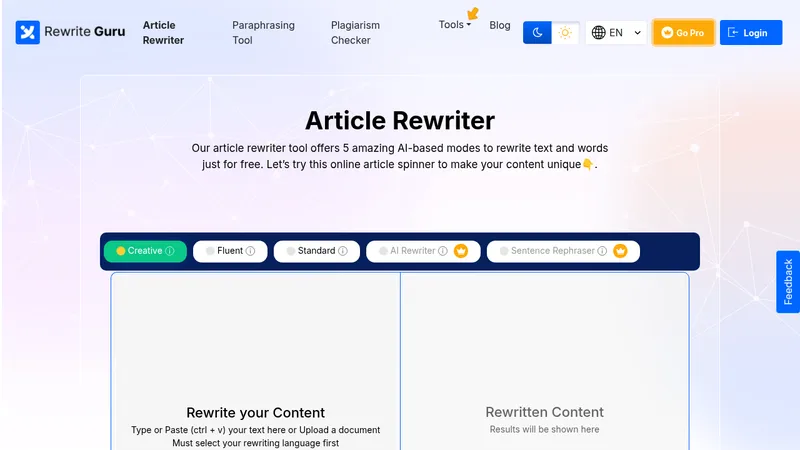The width and height of the screenshot is (800, 450).
Task: Switch to dark mode moon icon
Action: point(537,33)
